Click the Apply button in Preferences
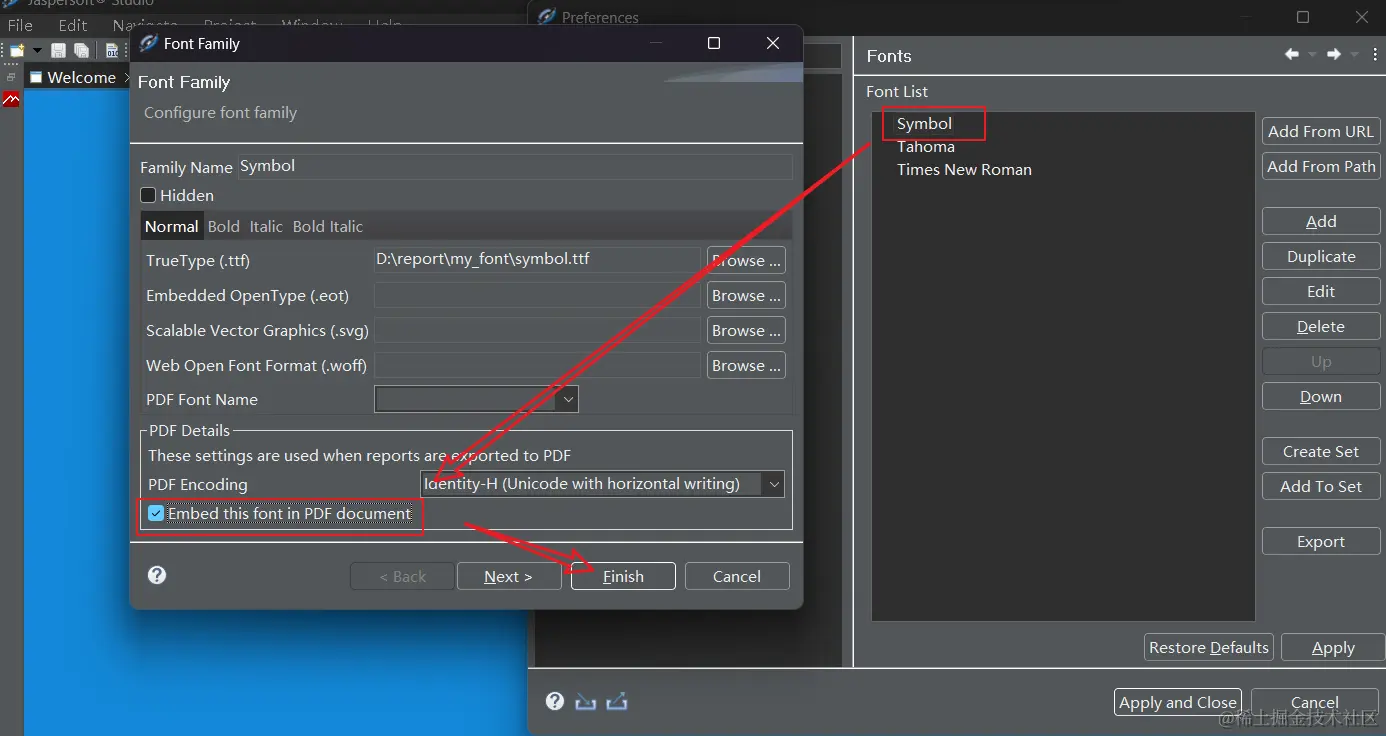The height and width of the screenshot is (736, 1386). coord(1333,647)
